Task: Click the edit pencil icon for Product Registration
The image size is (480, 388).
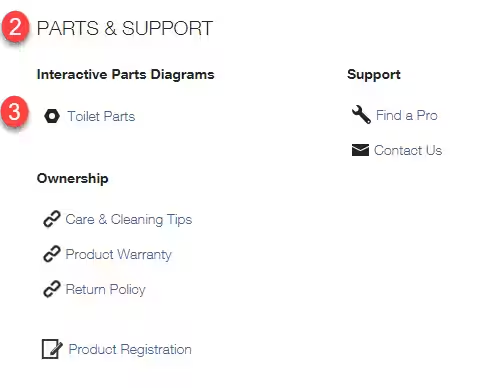Action: tap(52, 349)
